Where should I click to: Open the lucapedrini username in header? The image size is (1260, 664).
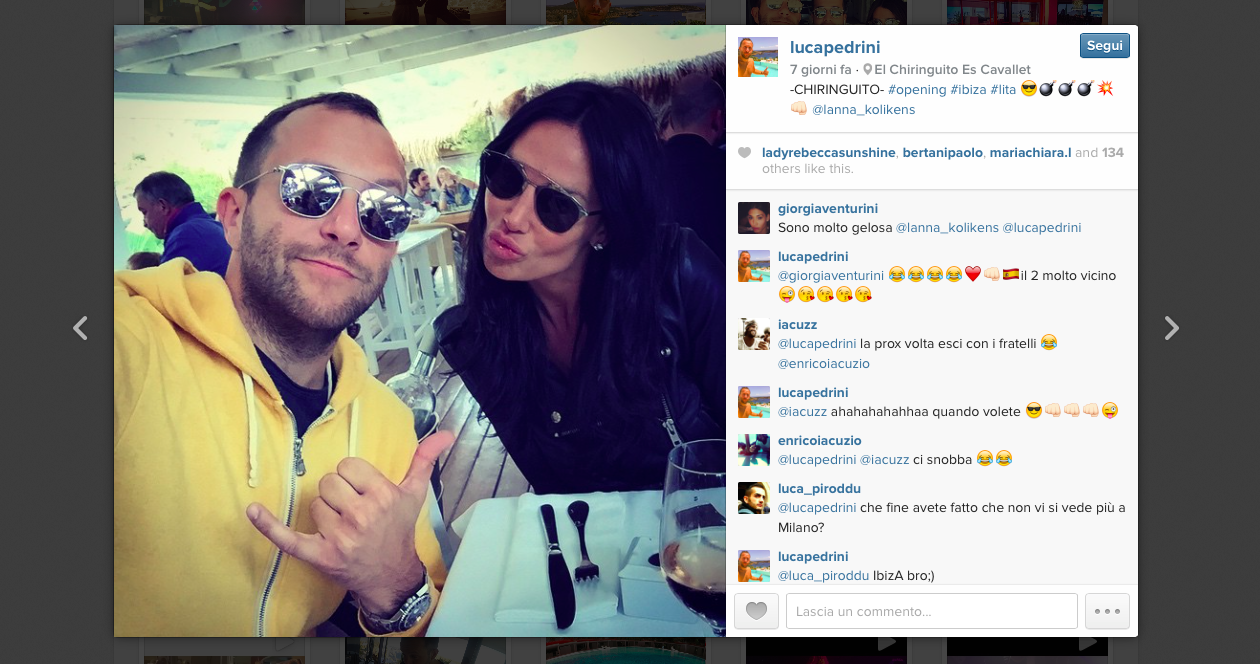[835, 47]
